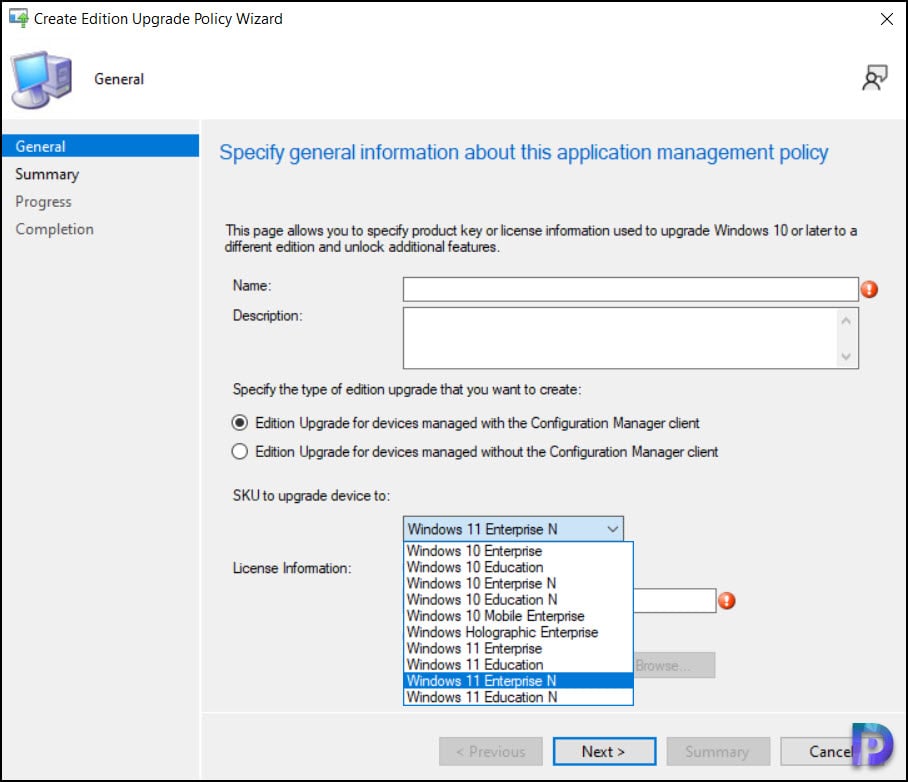Click the license key input field

(675, 601)
